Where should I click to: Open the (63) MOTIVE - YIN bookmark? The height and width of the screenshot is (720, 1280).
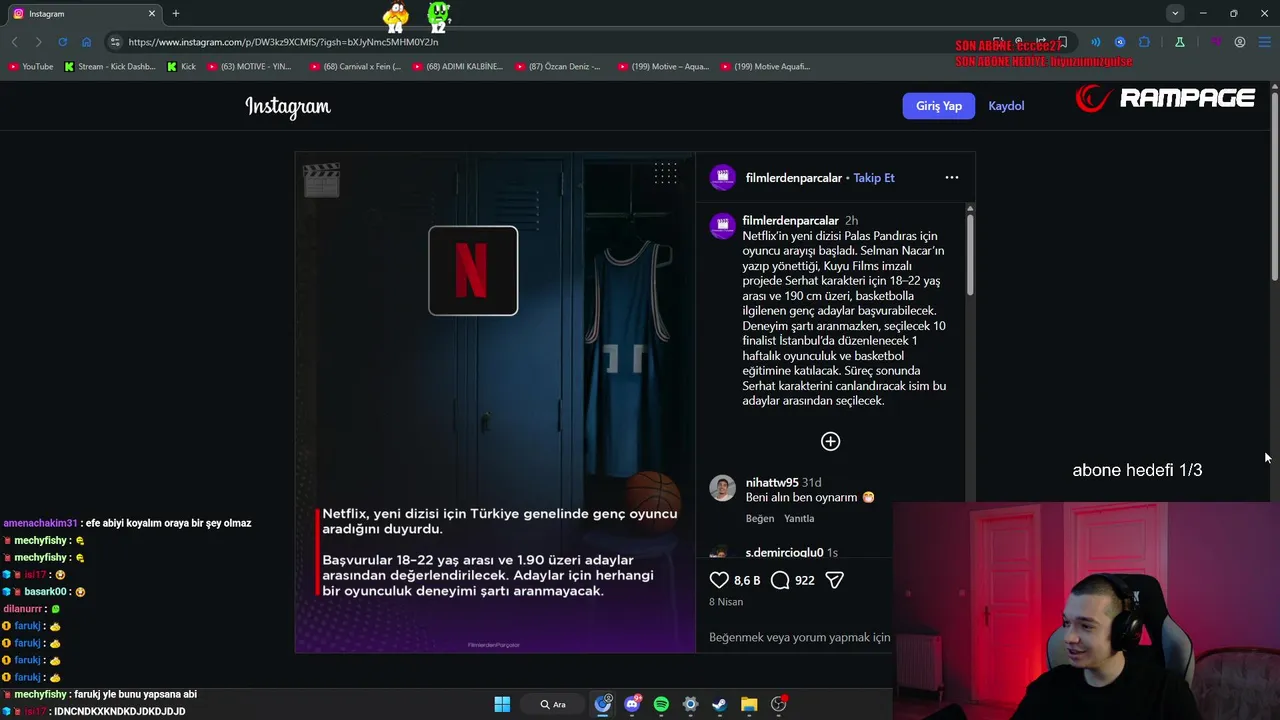pyautogui.click(x=250, y=67)
